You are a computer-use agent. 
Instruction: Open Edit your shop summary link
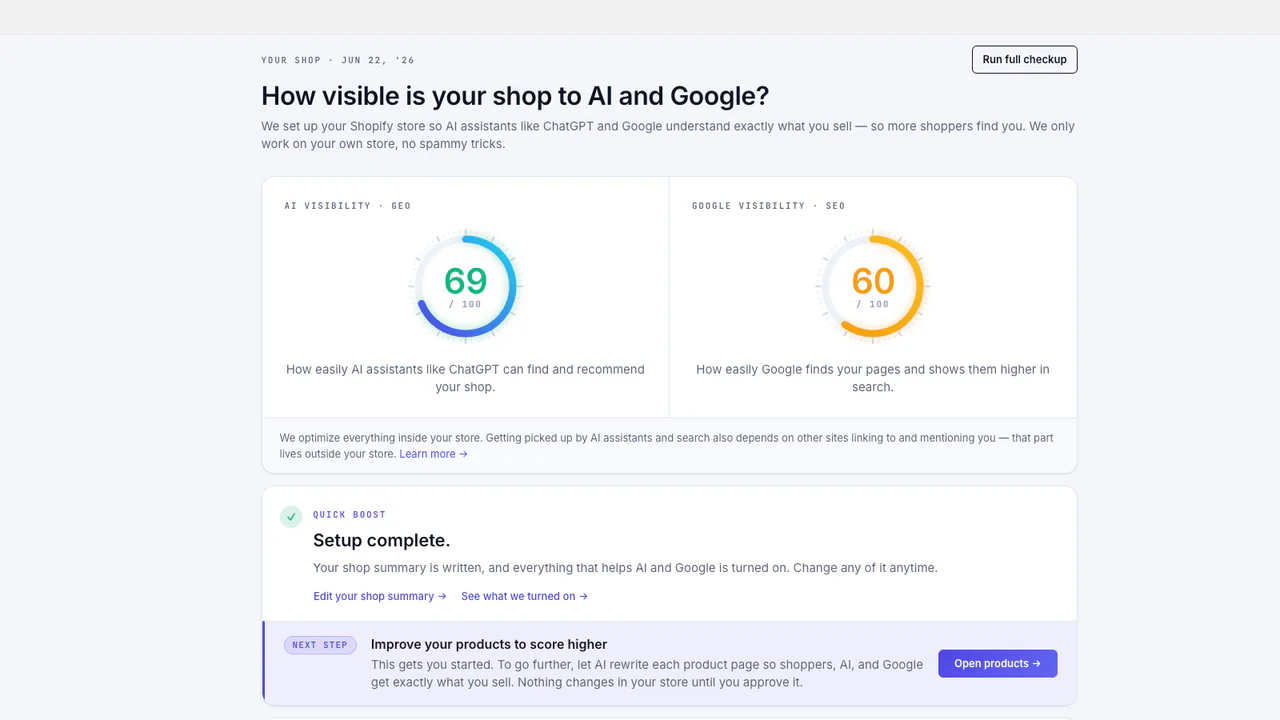click(380, 596)
